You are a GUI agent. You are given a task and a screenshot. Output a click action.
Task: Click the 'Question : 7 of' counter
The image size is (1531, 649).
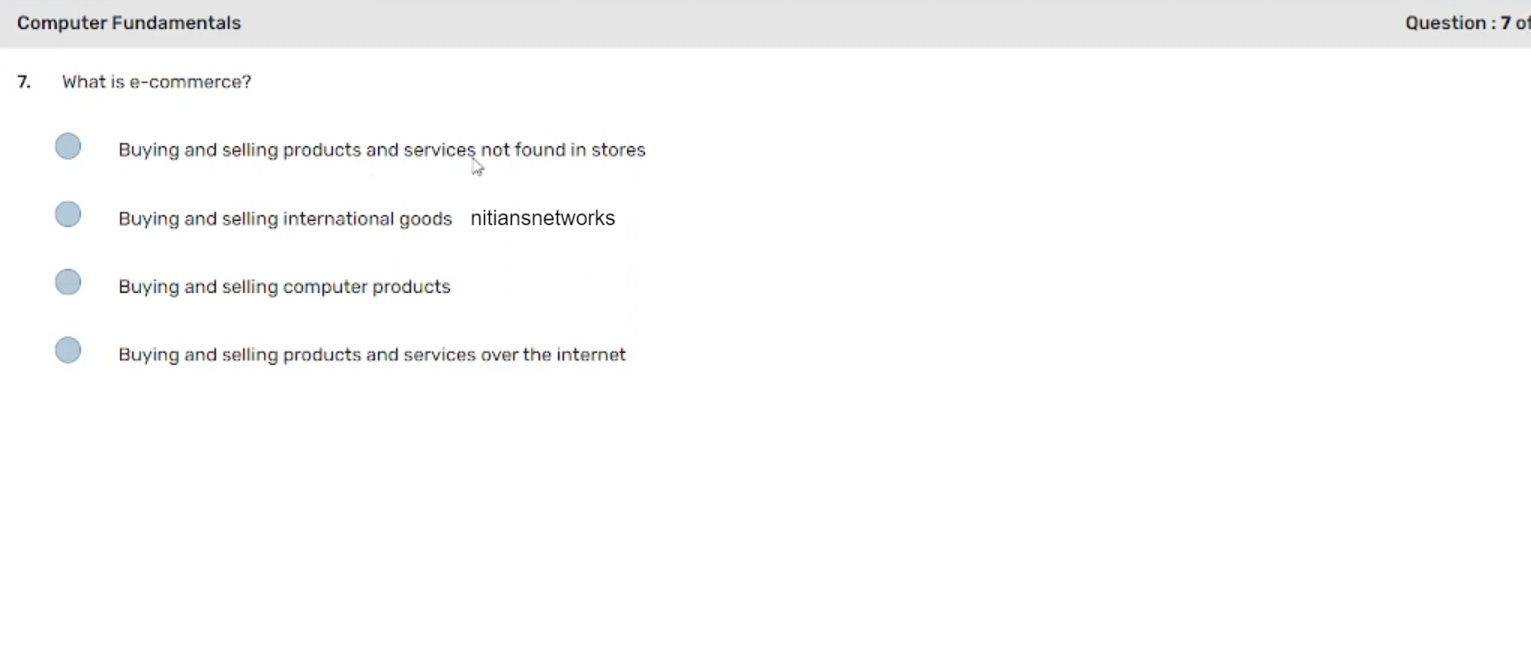click(x=1466, y=23)
